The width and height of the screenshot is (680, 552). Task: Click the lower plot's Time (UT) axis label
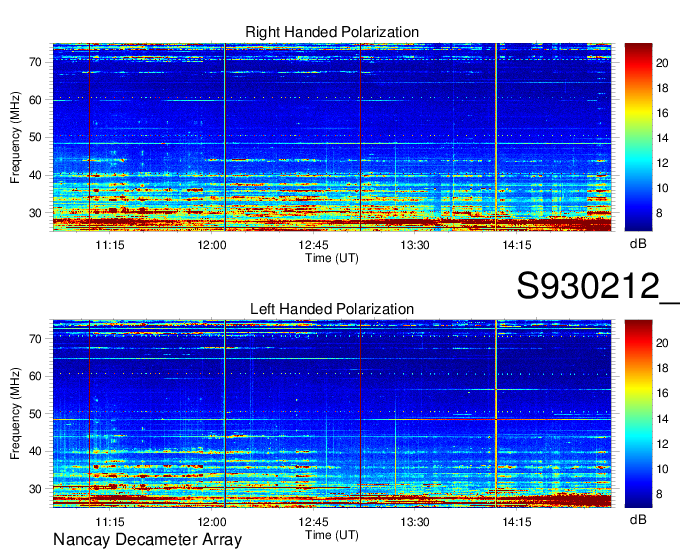[x=332, y=535]
